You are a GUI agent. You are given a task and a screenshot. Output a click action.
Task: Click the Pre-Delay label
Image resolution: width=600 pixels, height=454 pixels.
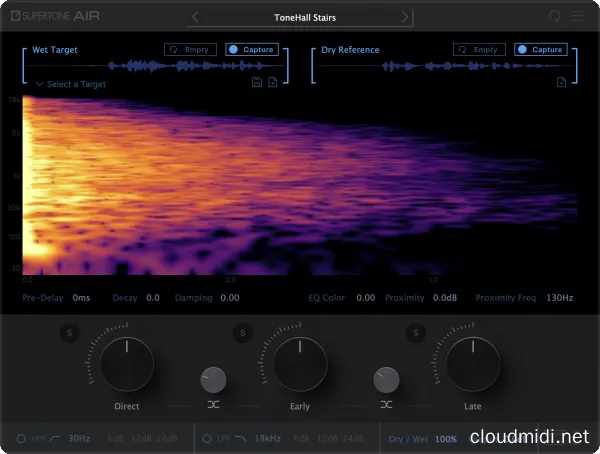pyautogui.click(x=43, y=298)
